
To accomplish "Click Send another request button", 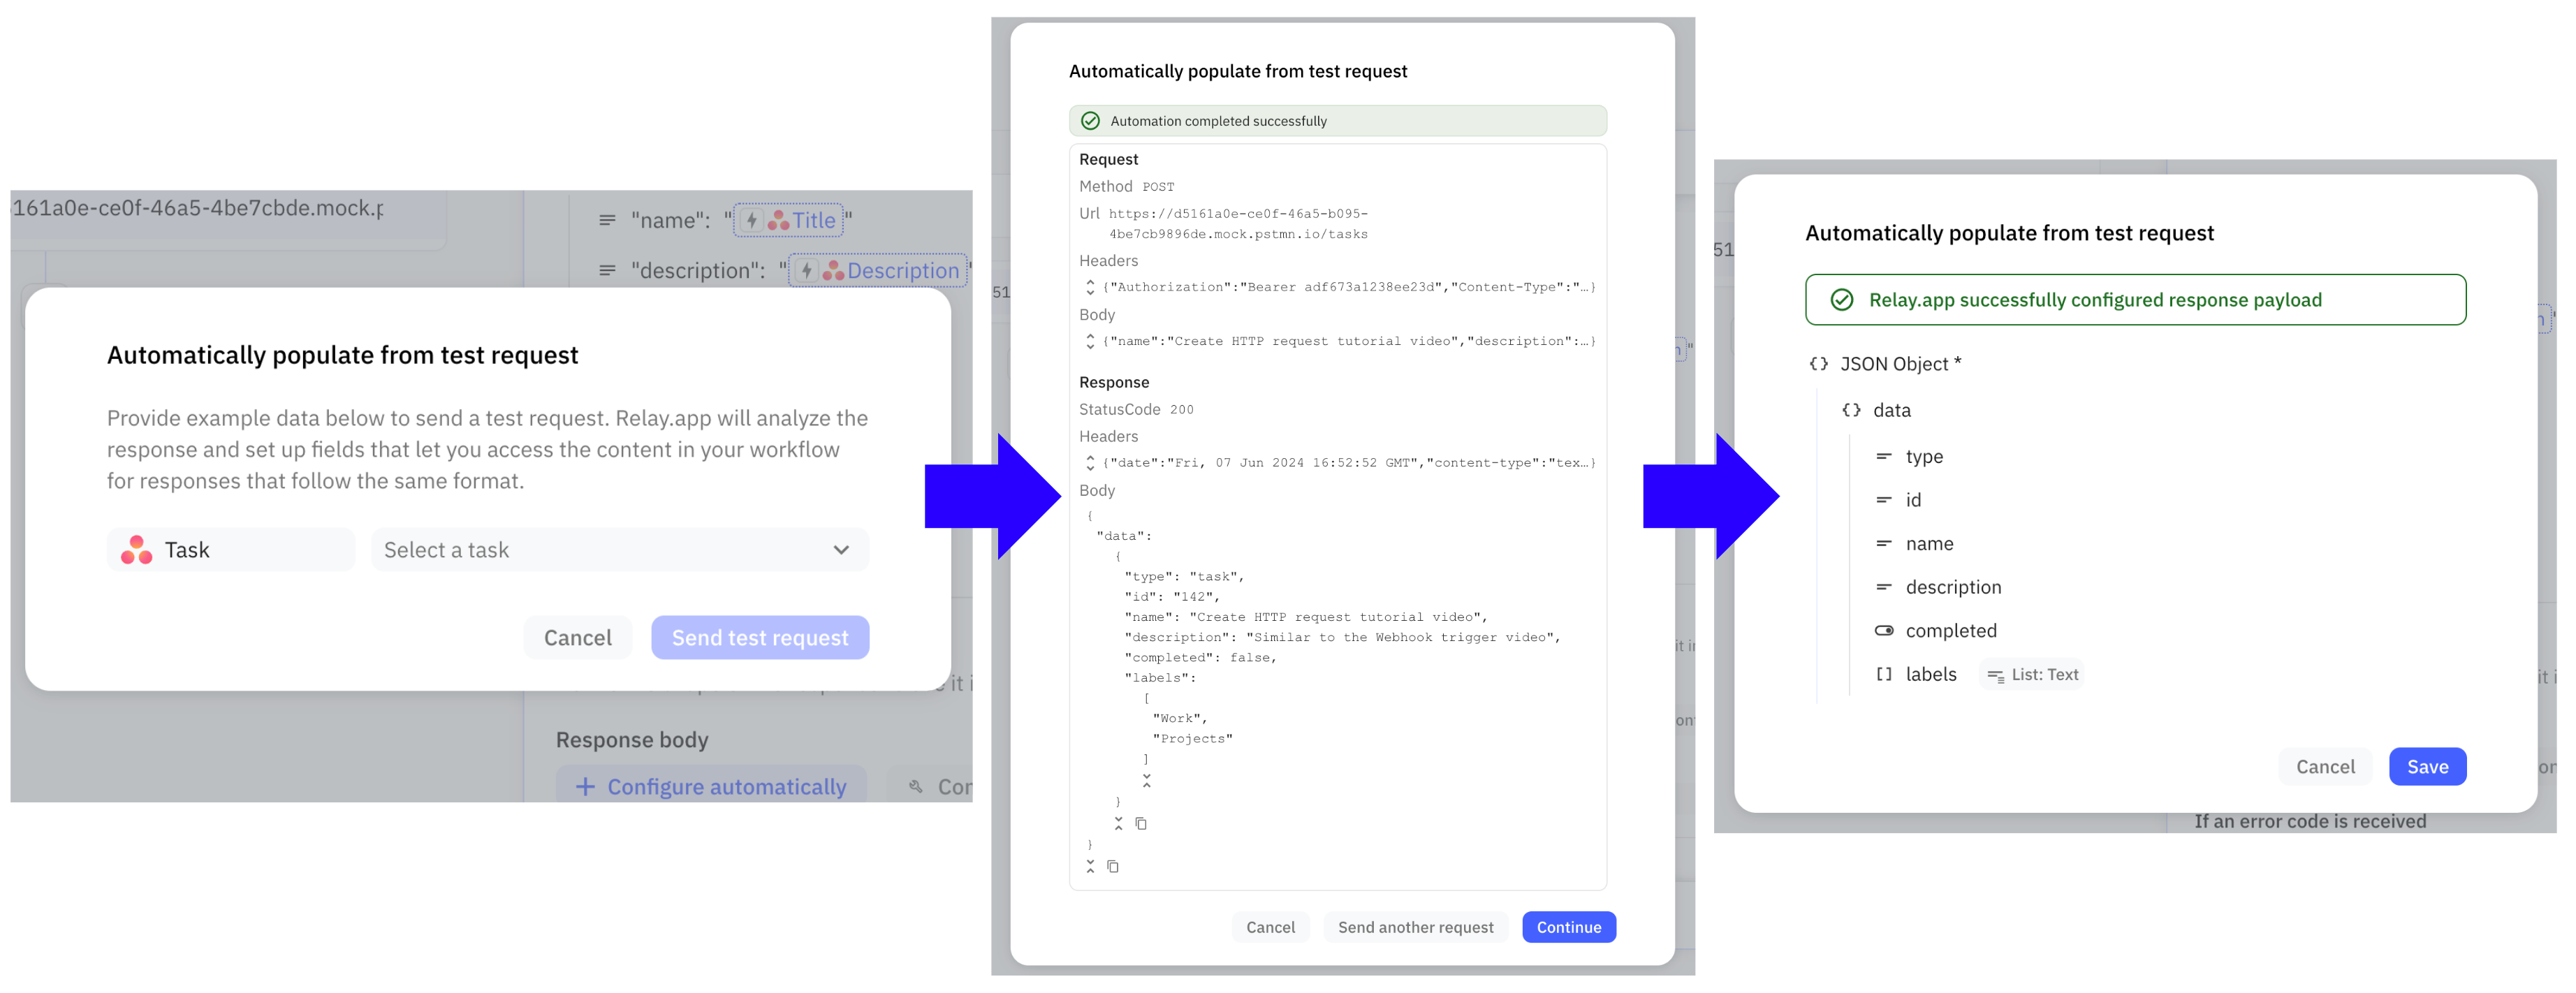I will pos(1415,927).
